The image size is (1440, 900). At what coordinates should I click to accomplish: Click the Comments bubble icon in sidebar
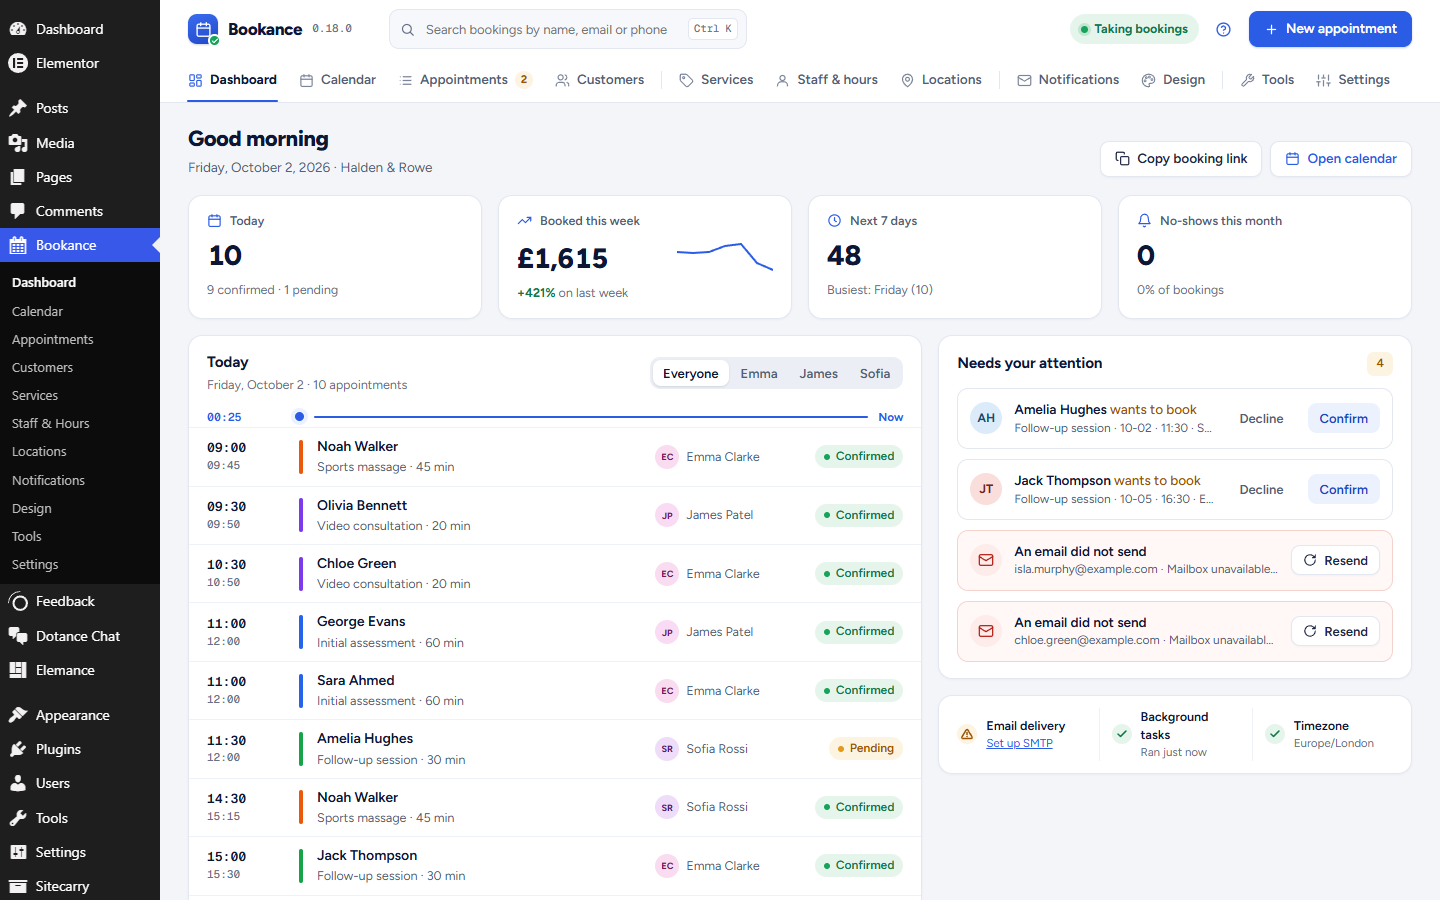point(18,211)
